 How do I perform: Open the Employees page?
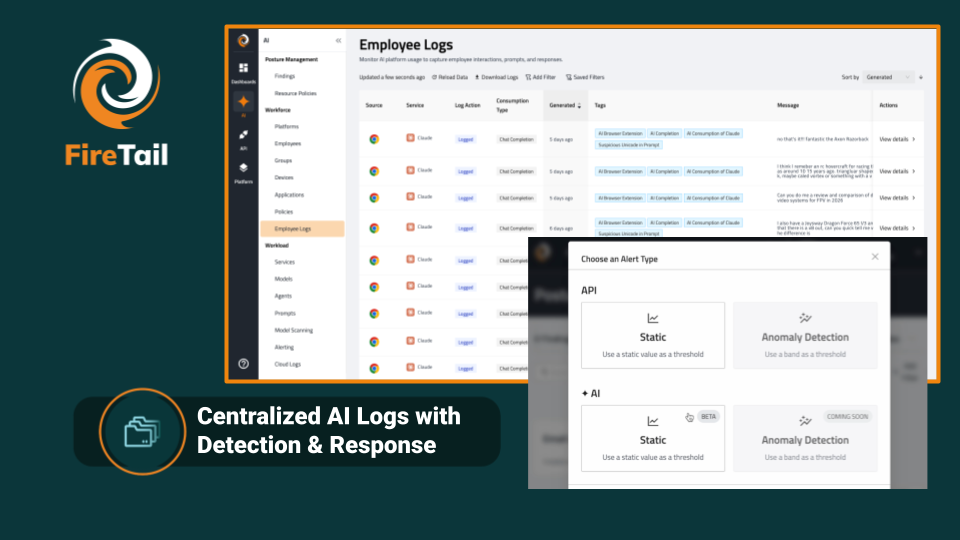288,143
